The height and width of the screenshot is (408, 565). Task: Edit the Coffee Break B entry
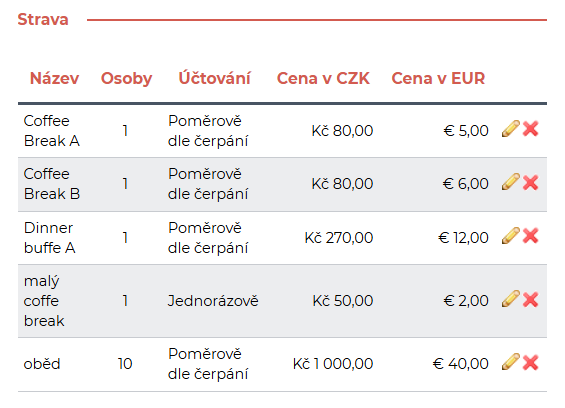coord(511,182)
